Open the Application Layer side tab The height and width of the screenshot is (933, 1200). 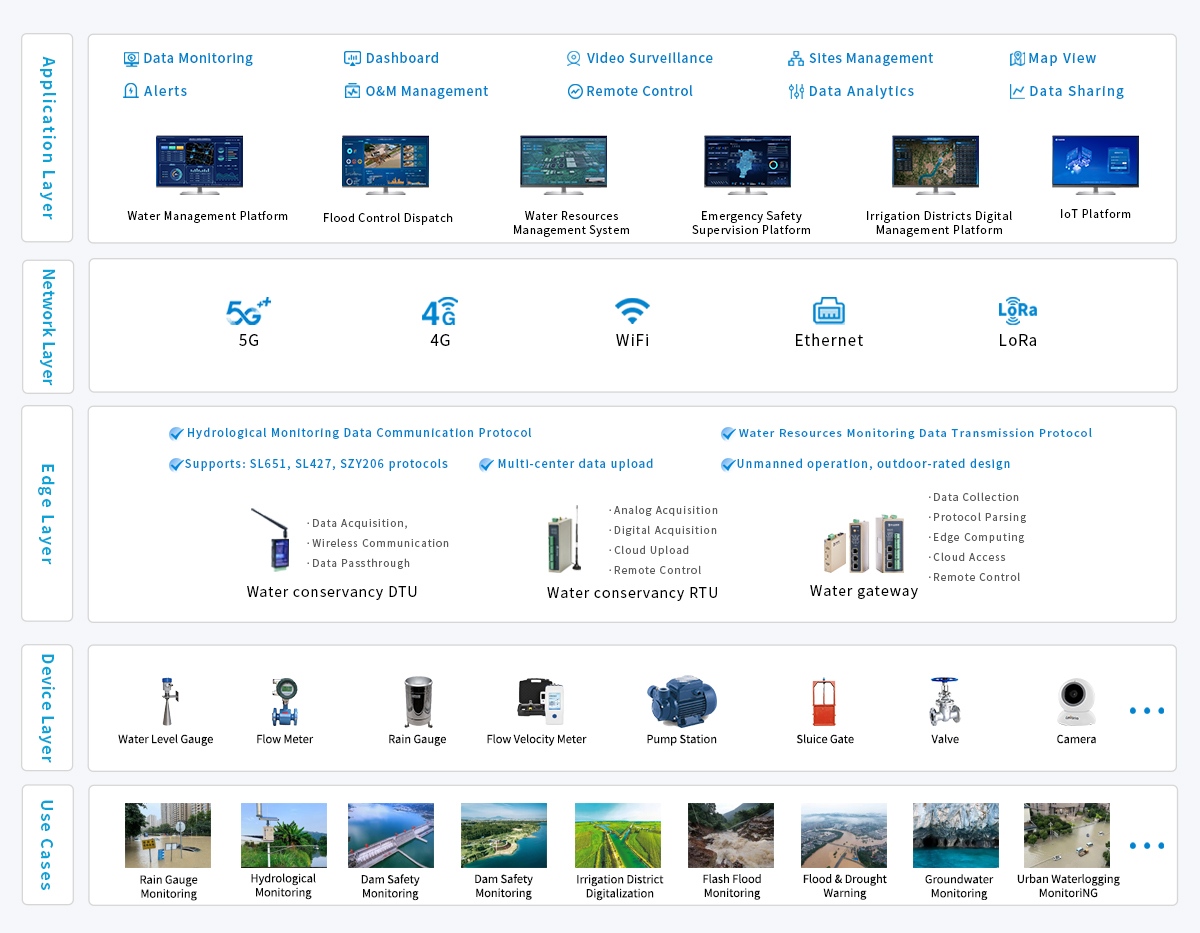(47, 138)
